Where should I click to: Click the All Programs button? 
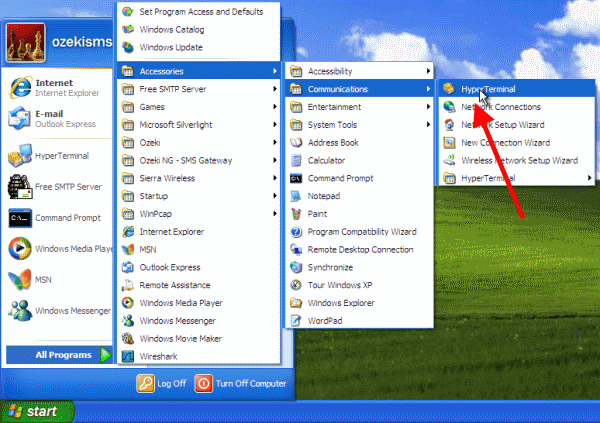tap(59, 355)
